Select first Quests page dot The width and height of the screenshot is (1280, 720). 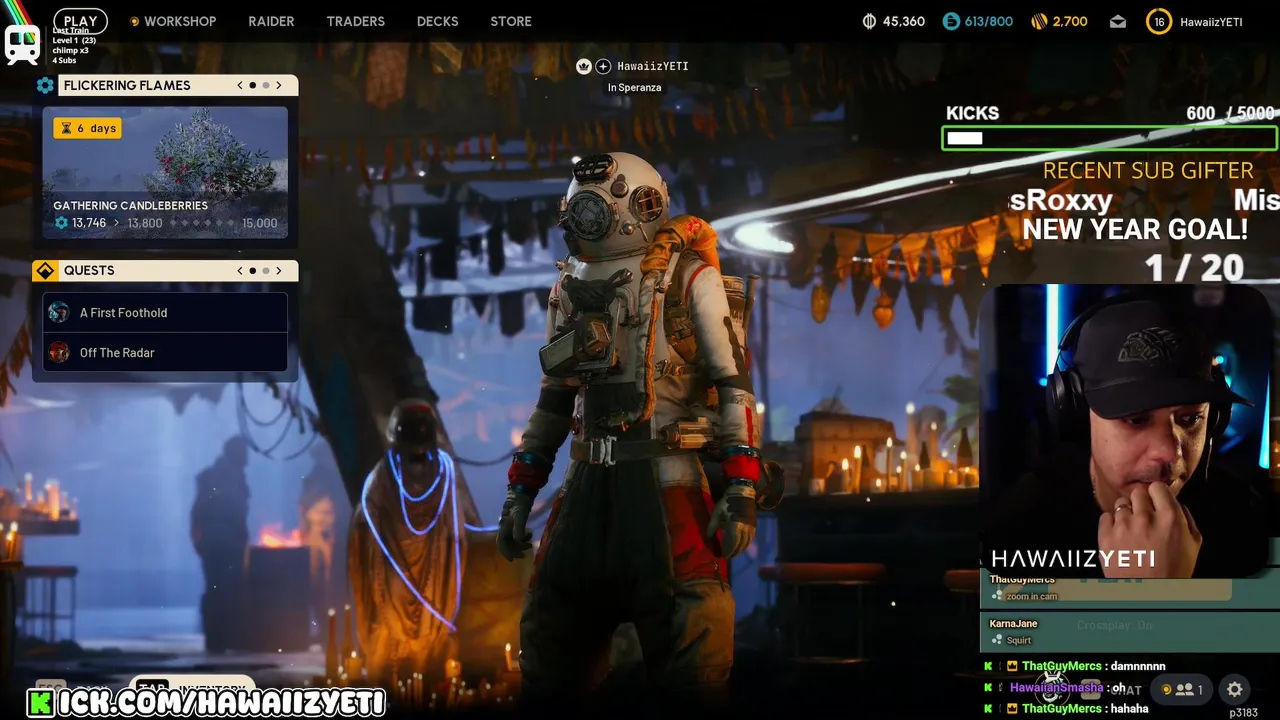[253, 270]
